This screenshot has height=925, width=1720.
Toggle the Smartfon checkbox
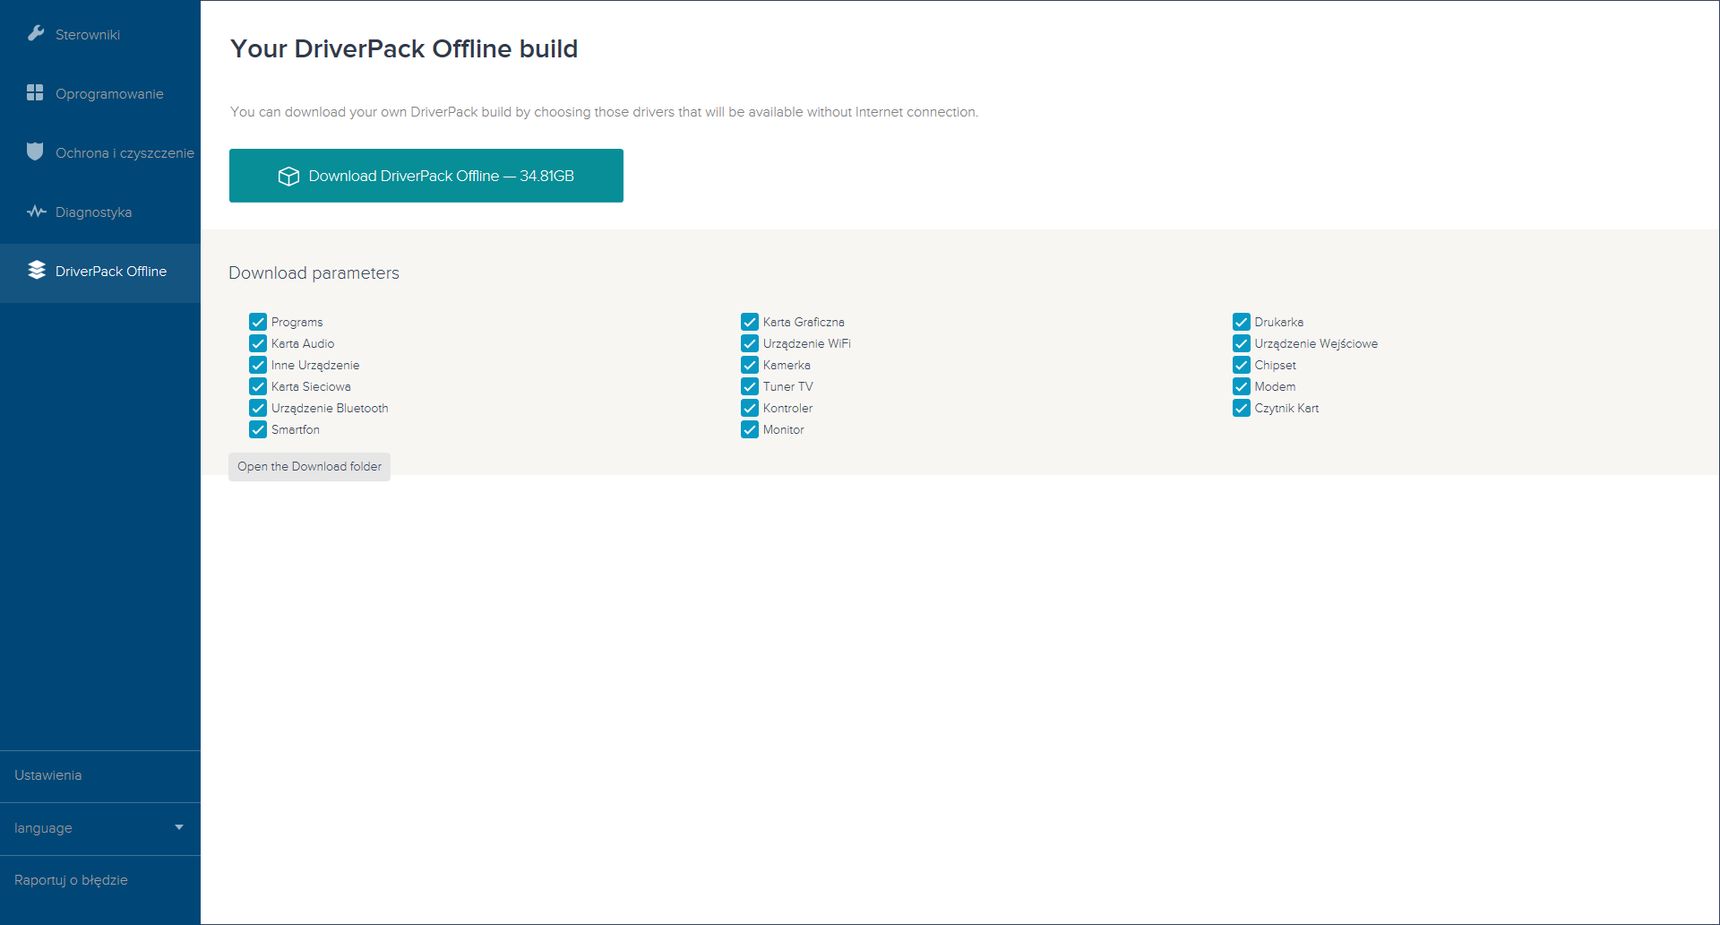coord(258,429)
